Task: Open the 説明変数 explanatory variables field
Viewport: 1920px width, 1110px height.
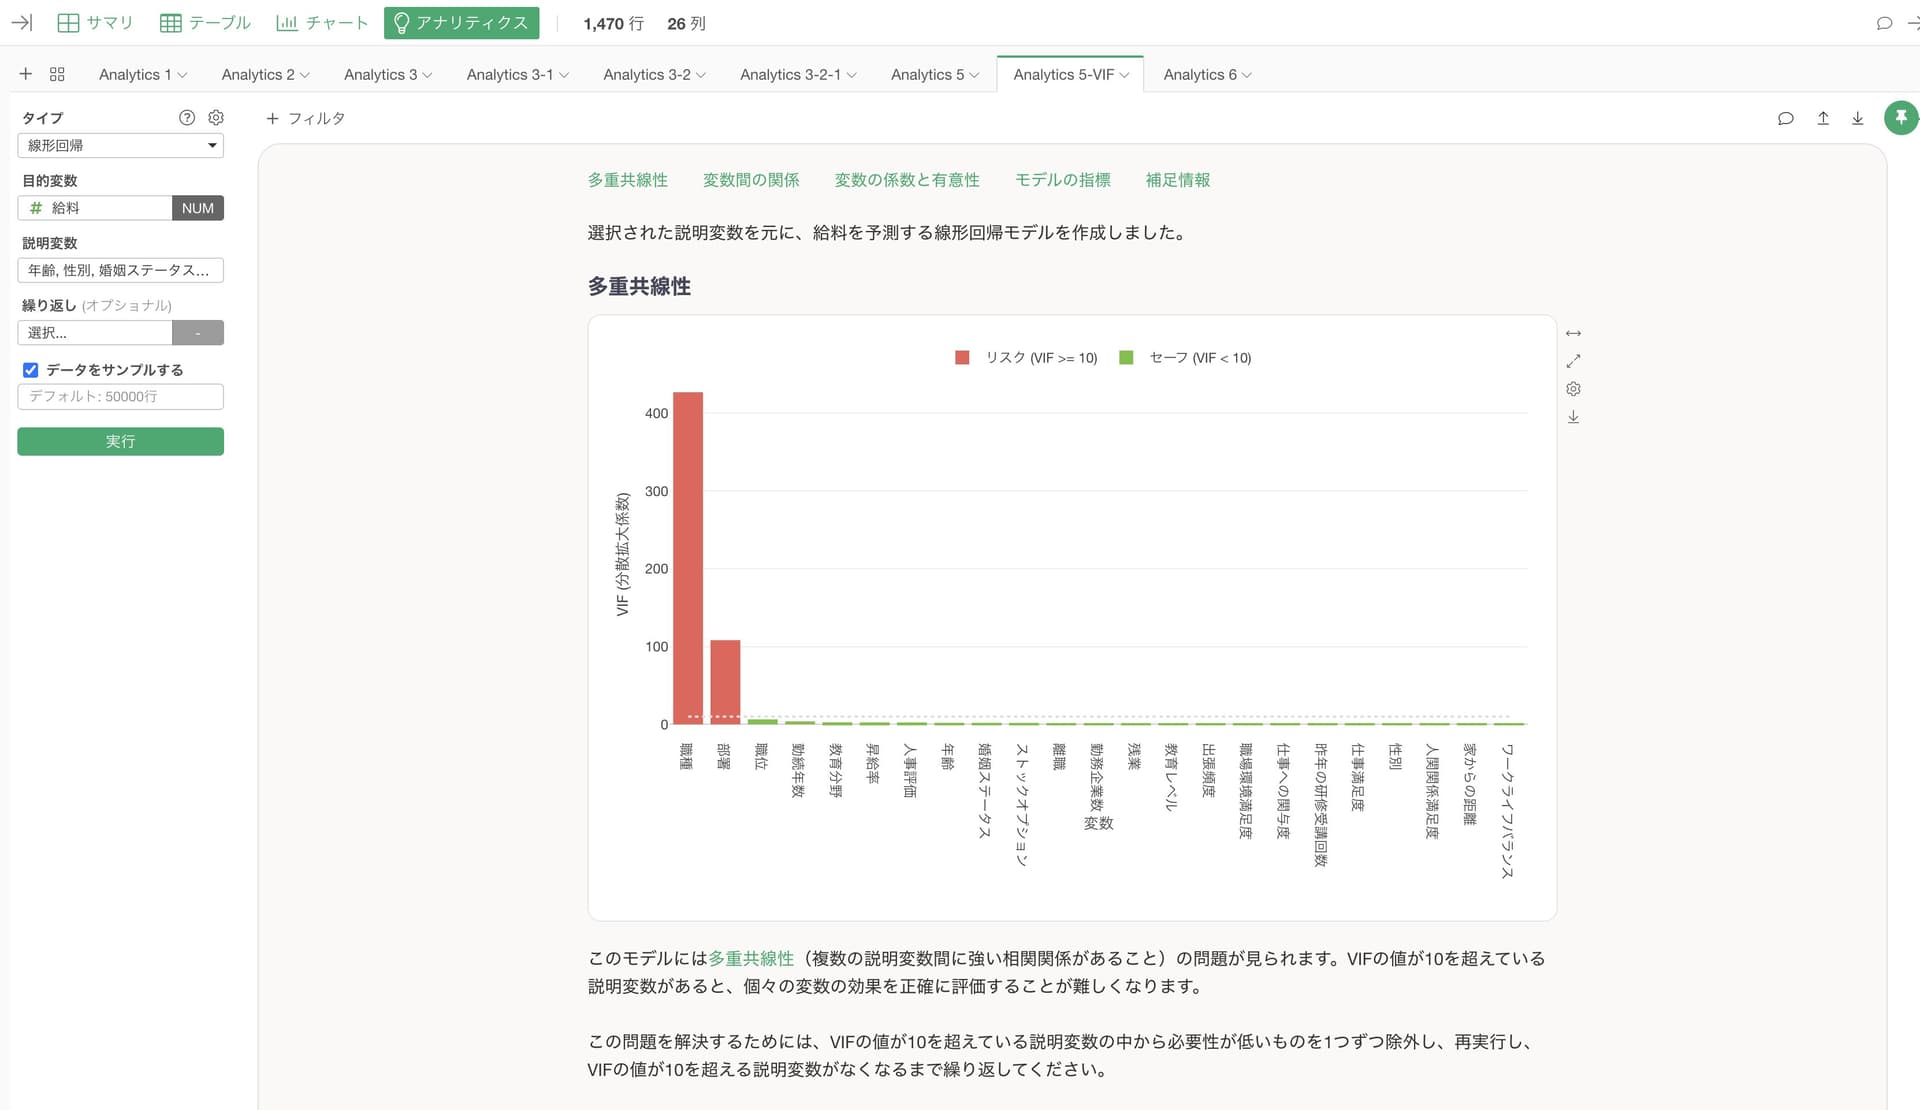Action: tap(120, 270)
